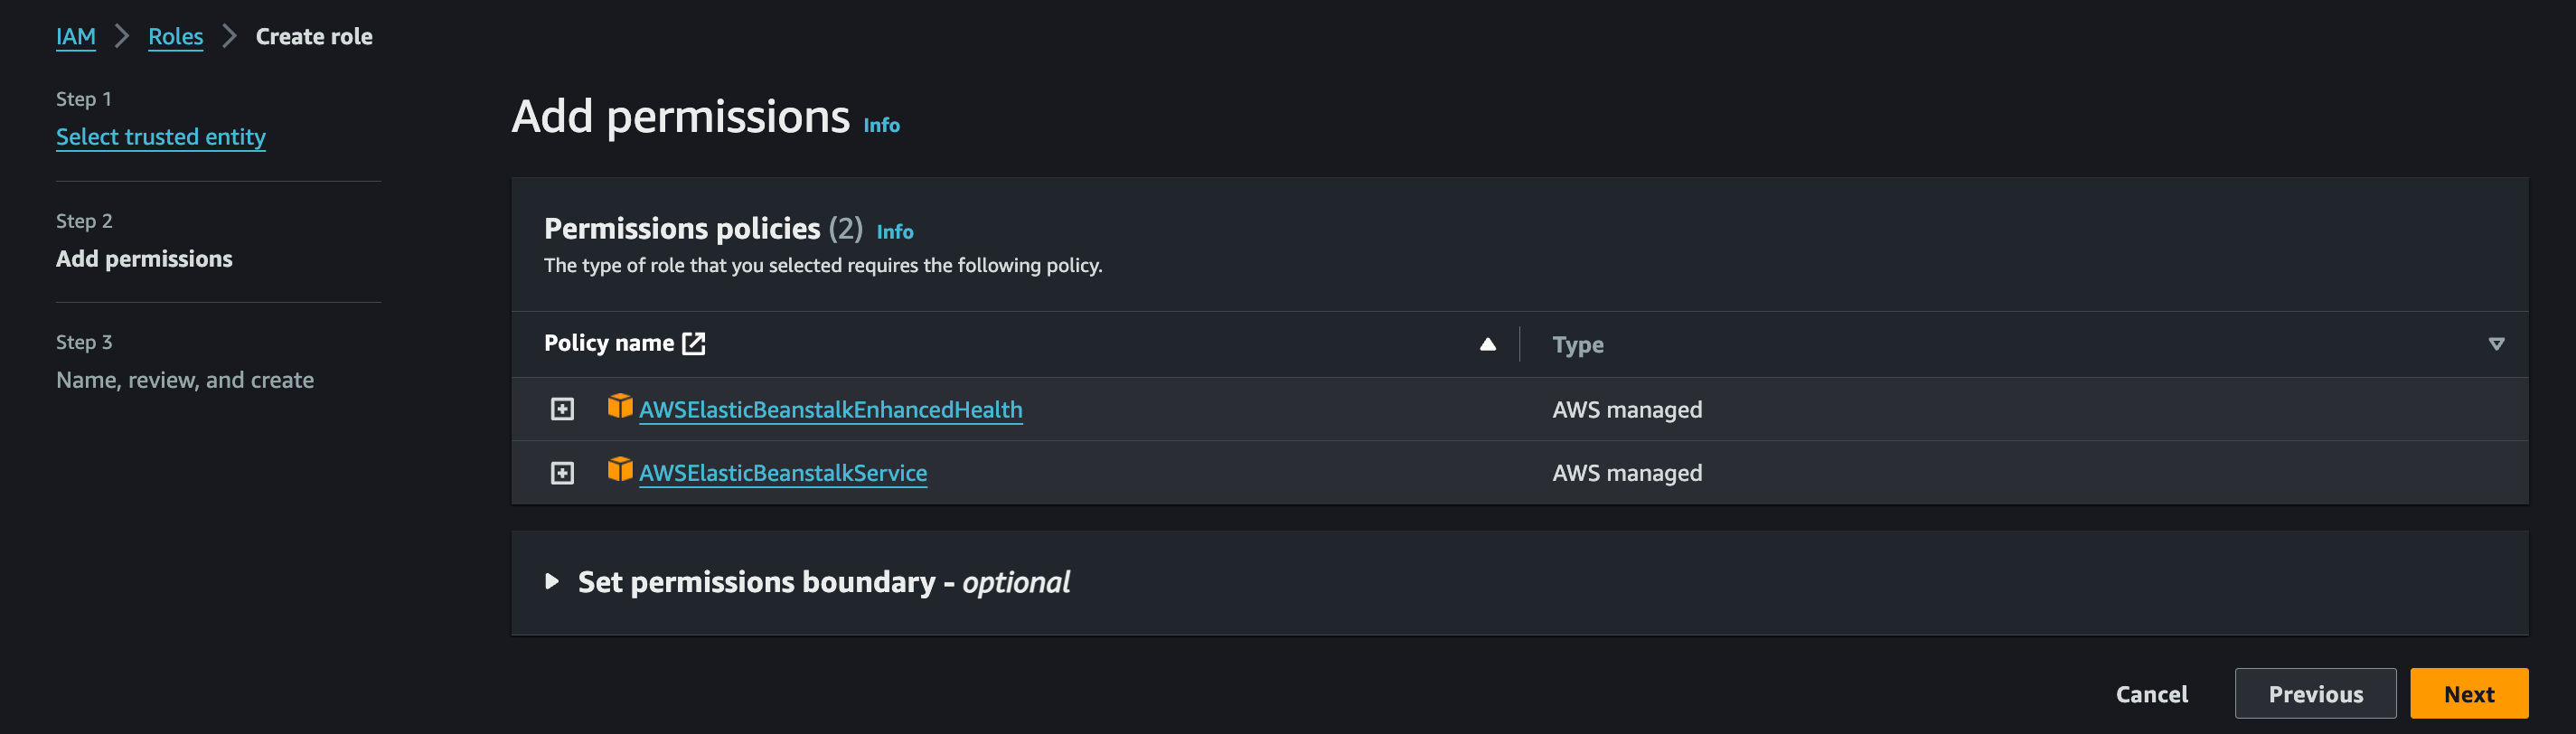Go to Select trusted entity step
Viewport: 2576px width, 734px height.
tap(161, 137)
